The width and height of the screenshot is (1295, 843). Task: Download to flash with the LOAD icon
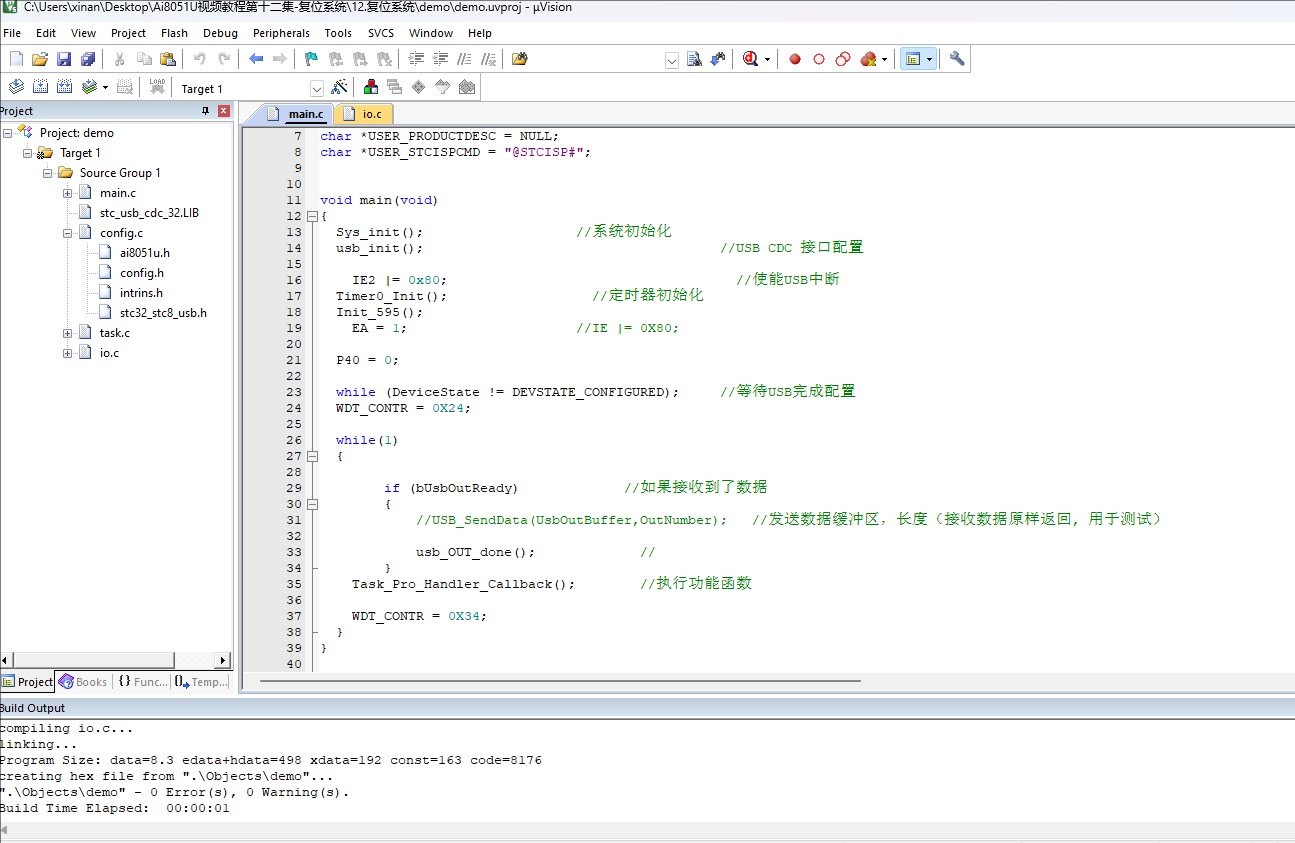[x=157, y=87]
